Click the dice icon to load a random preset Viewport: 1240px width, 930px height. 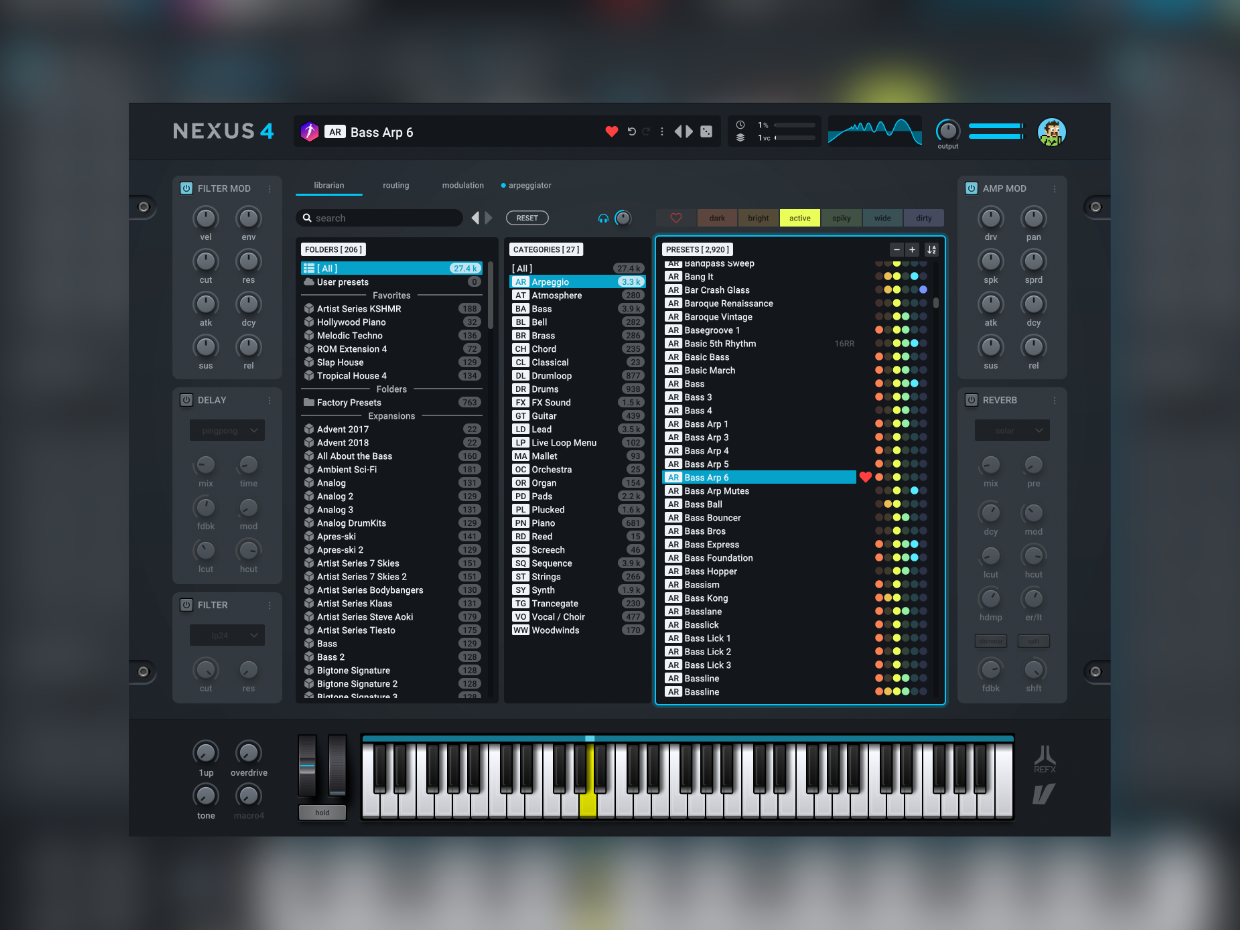pos(705,131)
